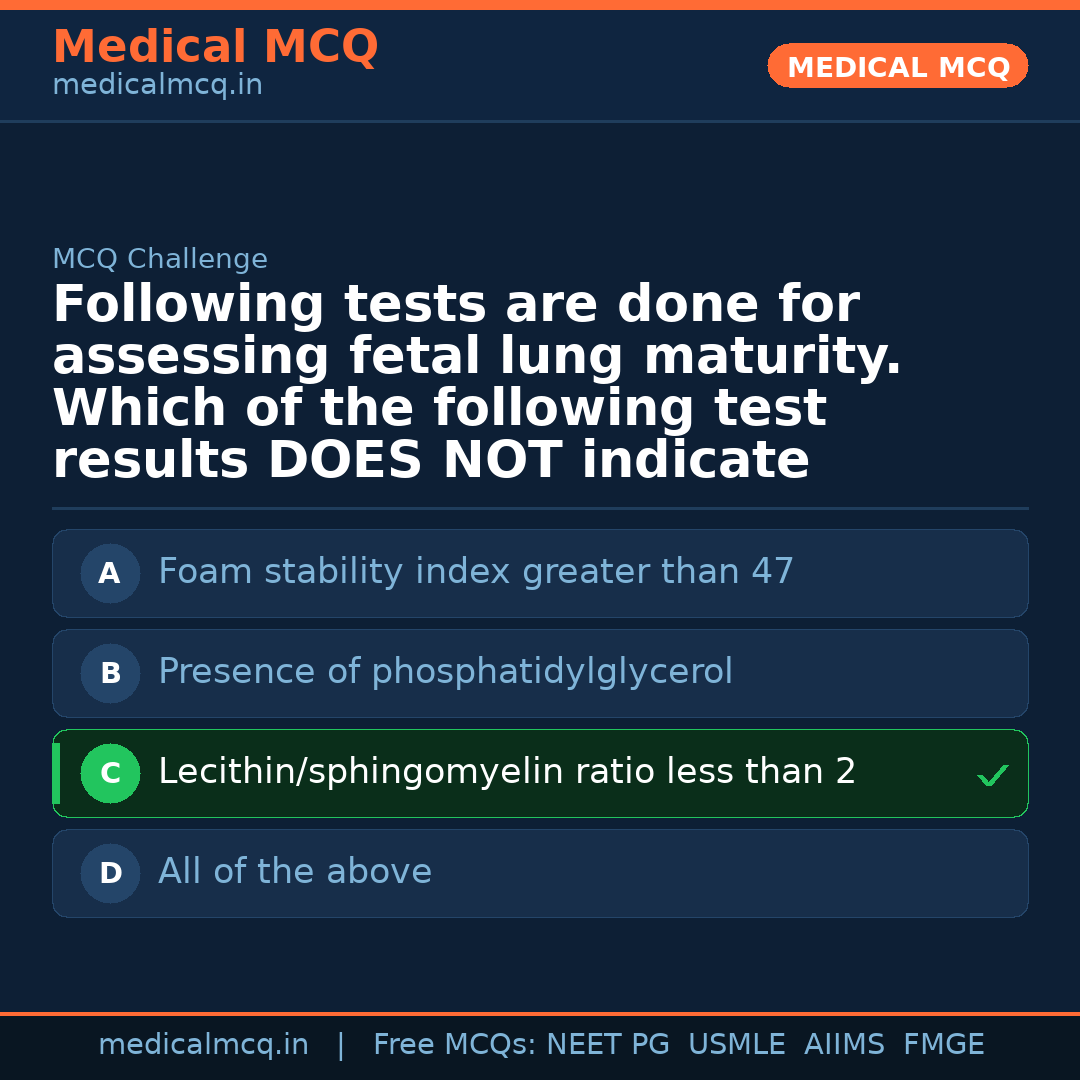Click the fetal lung maturity question heading
The height and width of the screenshot is (1080, 1080).
tap(477, 383)
